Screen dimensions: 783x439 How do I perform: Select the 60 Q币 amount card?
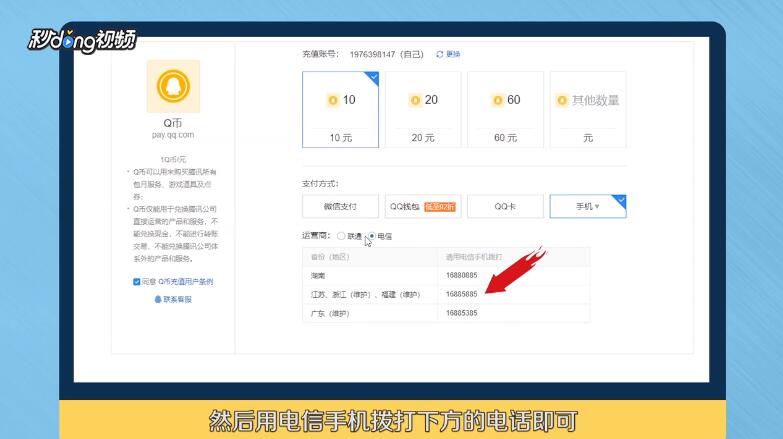(x=505, y=109)
